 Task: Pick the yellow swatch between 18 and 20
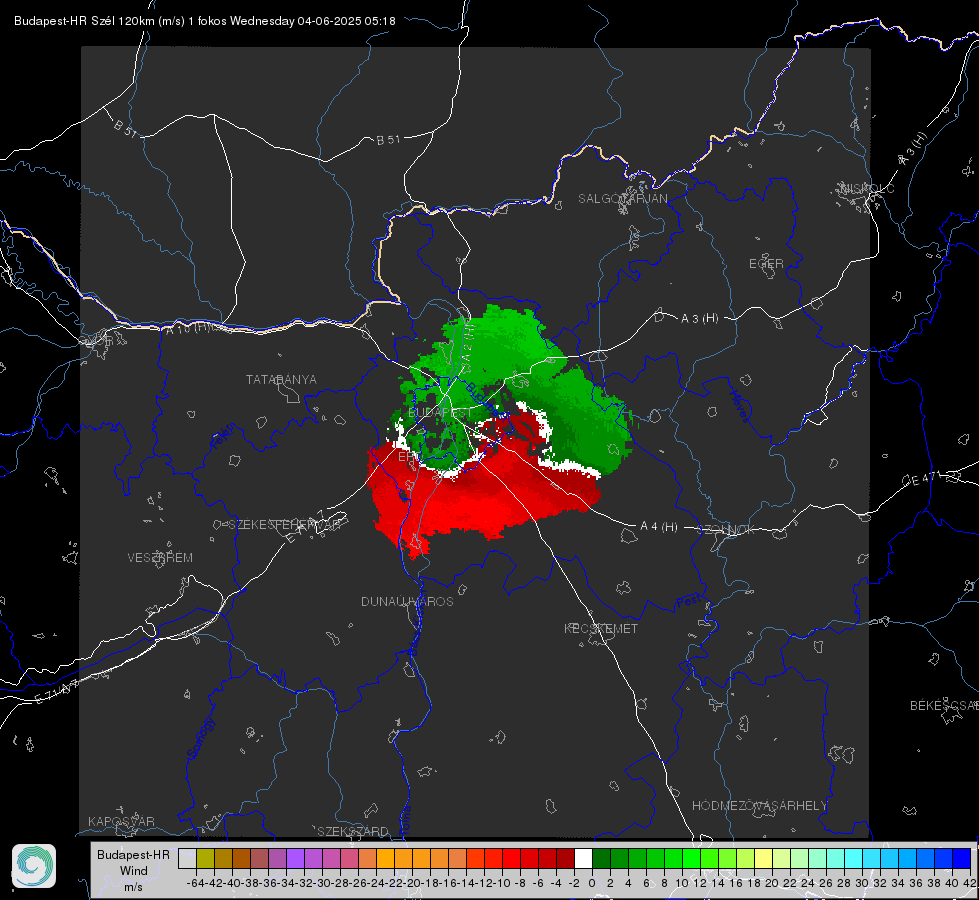763,859
